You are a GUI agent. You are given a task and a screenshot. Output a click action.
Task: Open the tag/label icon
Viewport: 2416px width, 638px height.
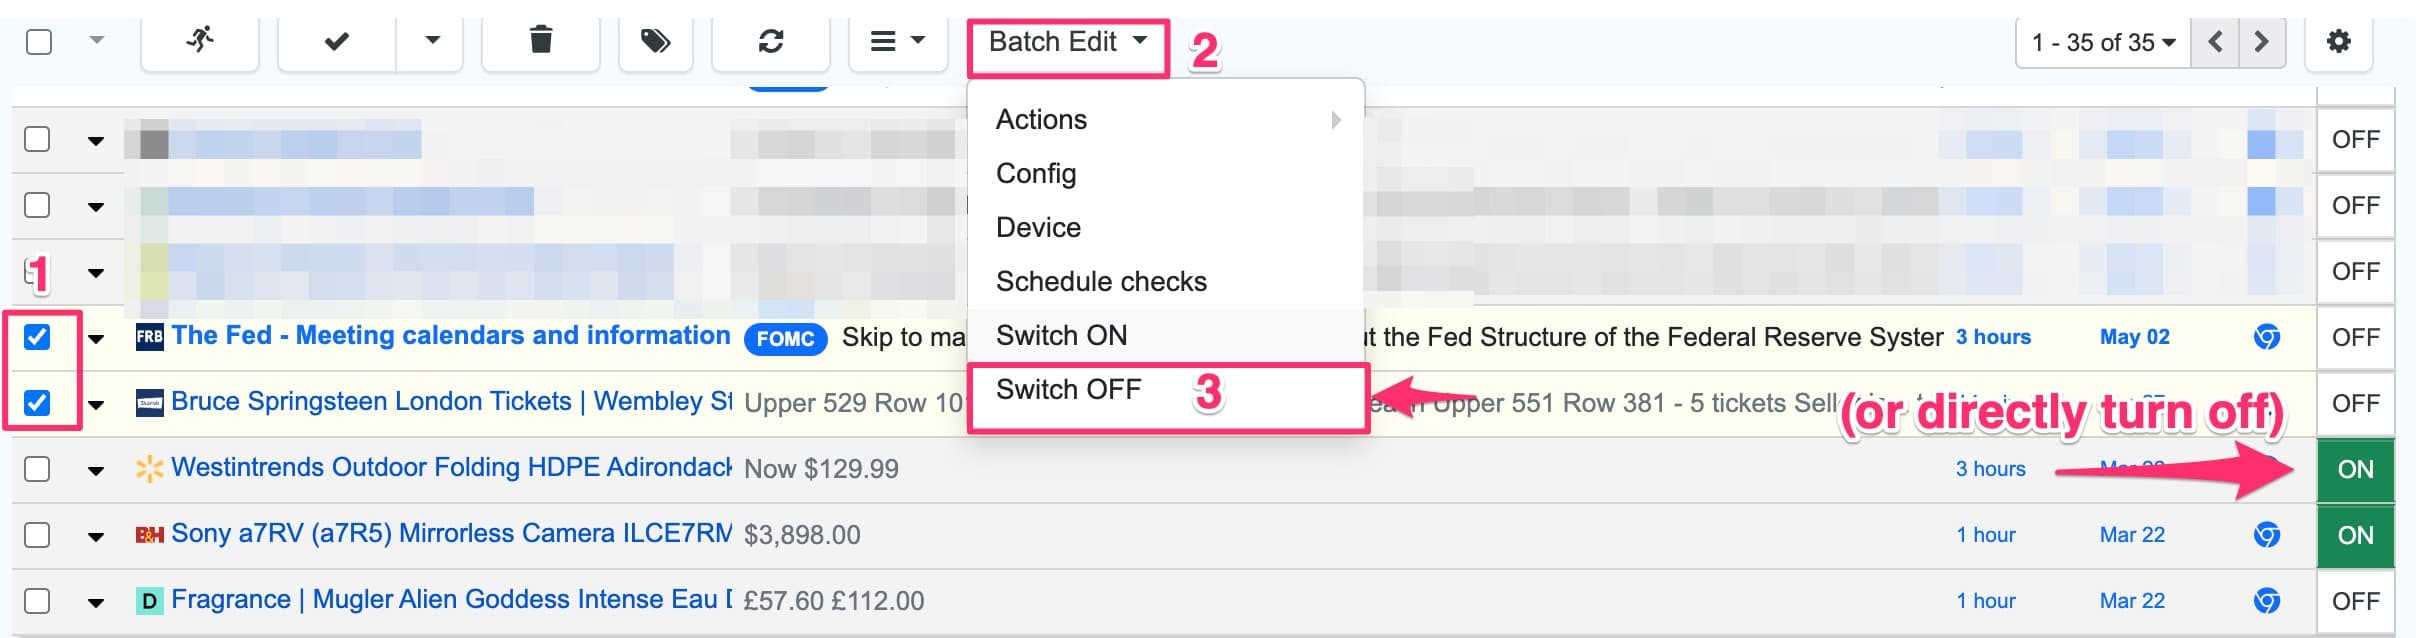coord(655,42)
